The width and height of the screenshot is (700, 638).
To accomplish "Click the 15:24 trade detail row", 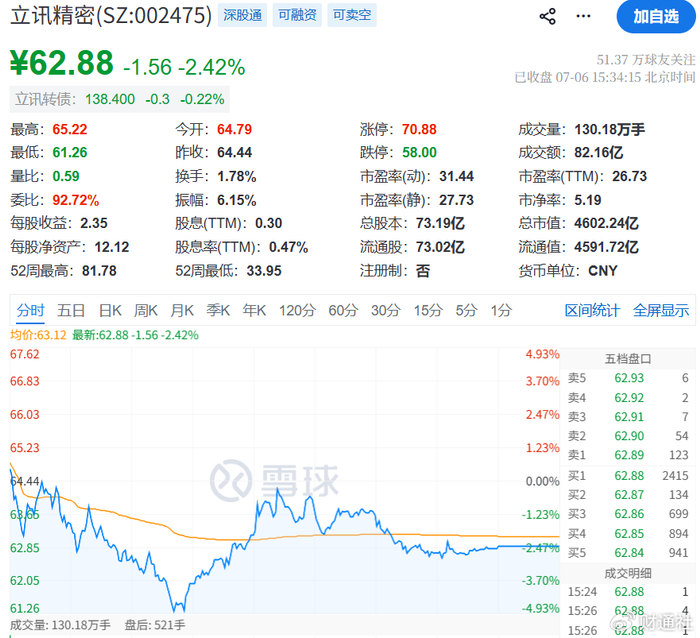I will tap(628, 592).
